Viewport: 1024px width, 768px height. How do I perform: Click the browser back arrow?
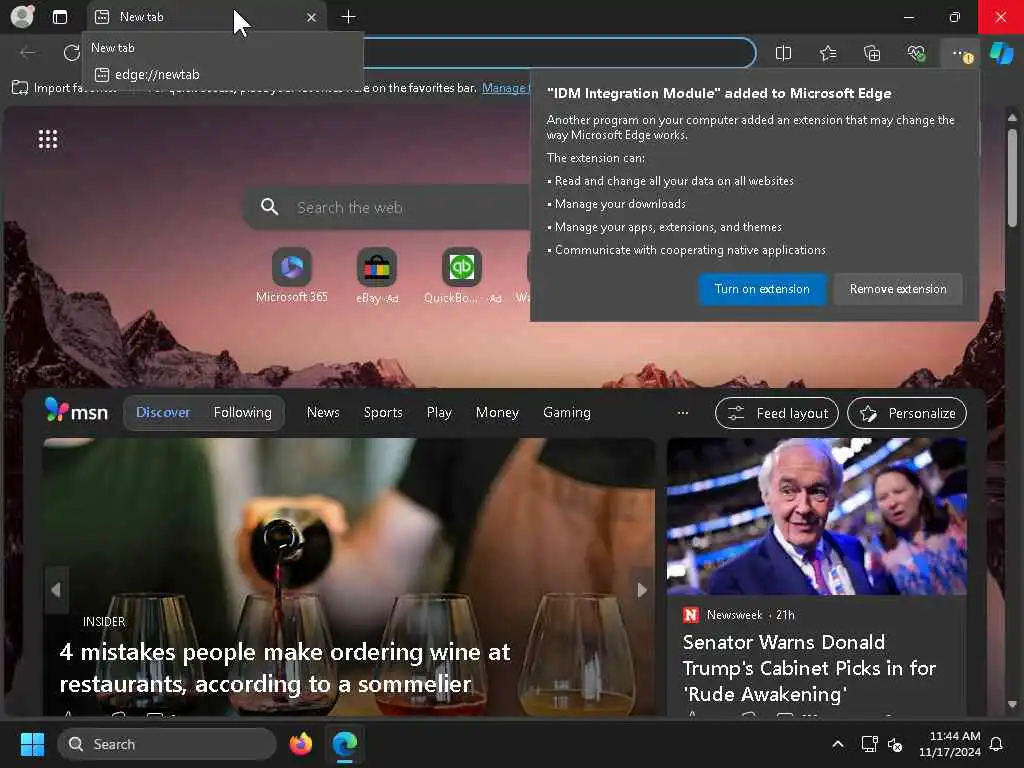click(x=28, y=52)
